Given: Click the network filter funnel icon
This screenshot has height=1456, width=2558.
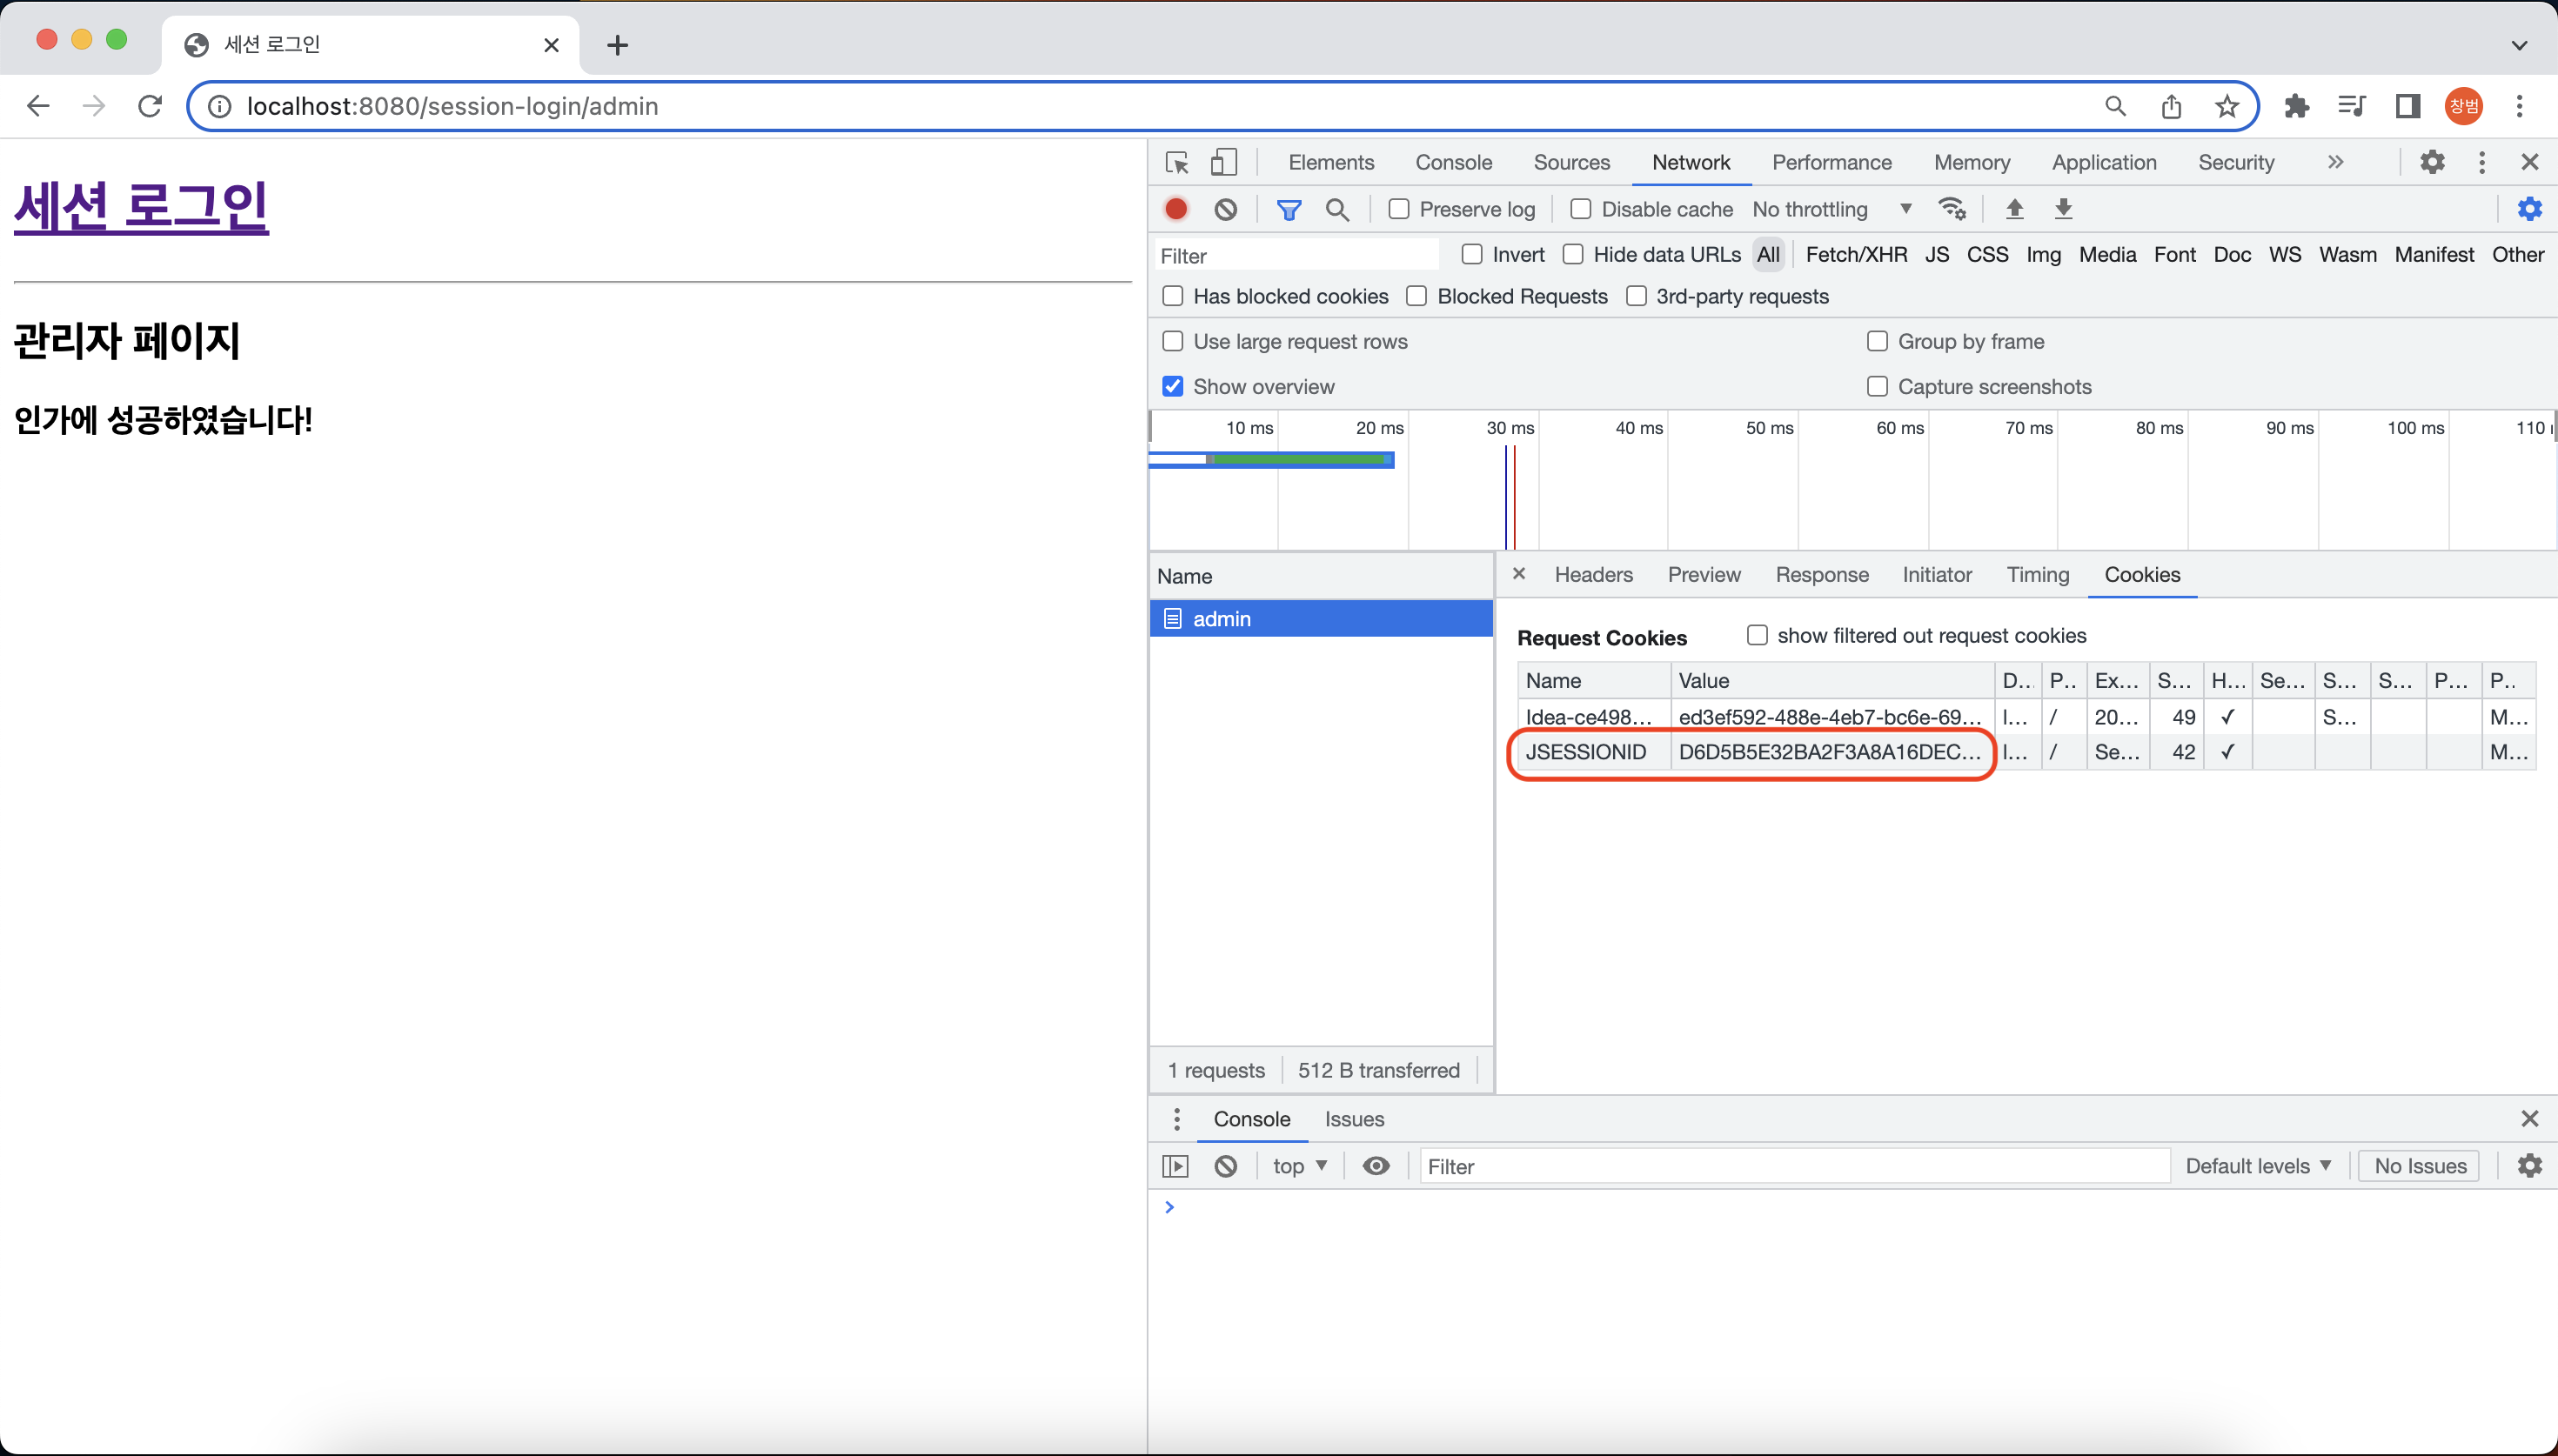Looking at the screenshot, I should click(x=1288, y=209).
